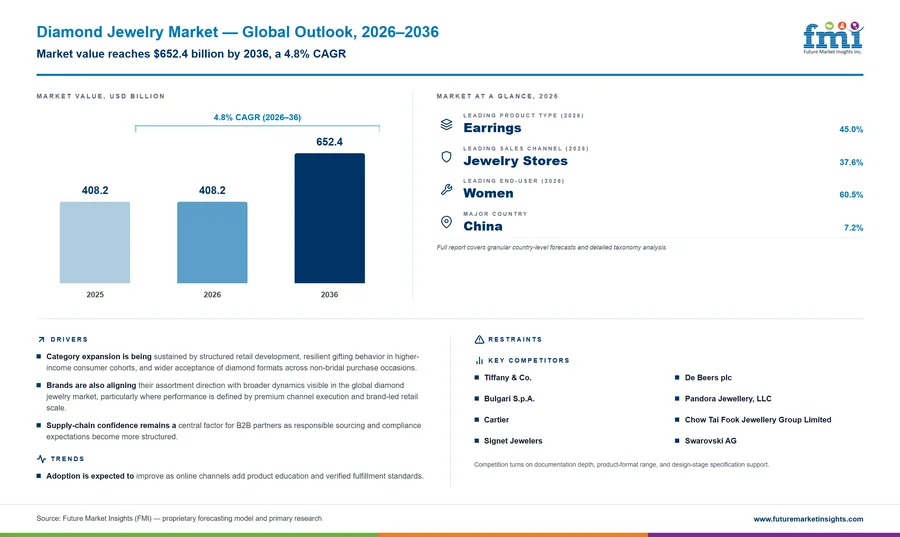Click the pulse icon next to Trends
Image resolution: width=900 pixels, height=537 pixels.
point(41,459)
